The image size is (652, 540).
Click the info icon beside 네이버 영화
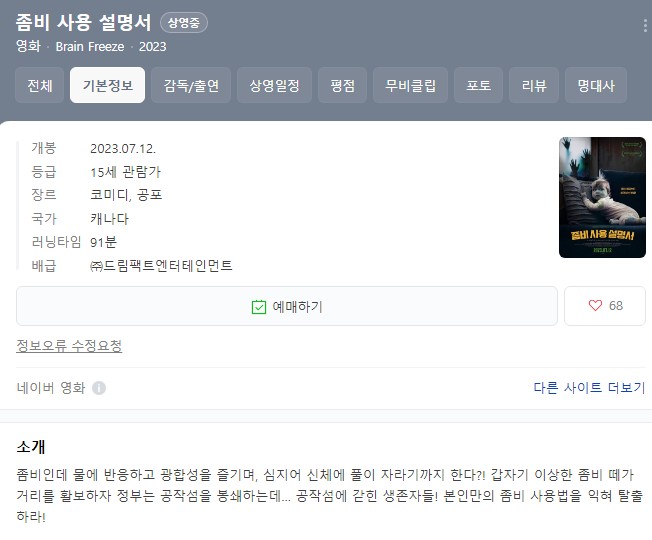[x=99, y=388]
